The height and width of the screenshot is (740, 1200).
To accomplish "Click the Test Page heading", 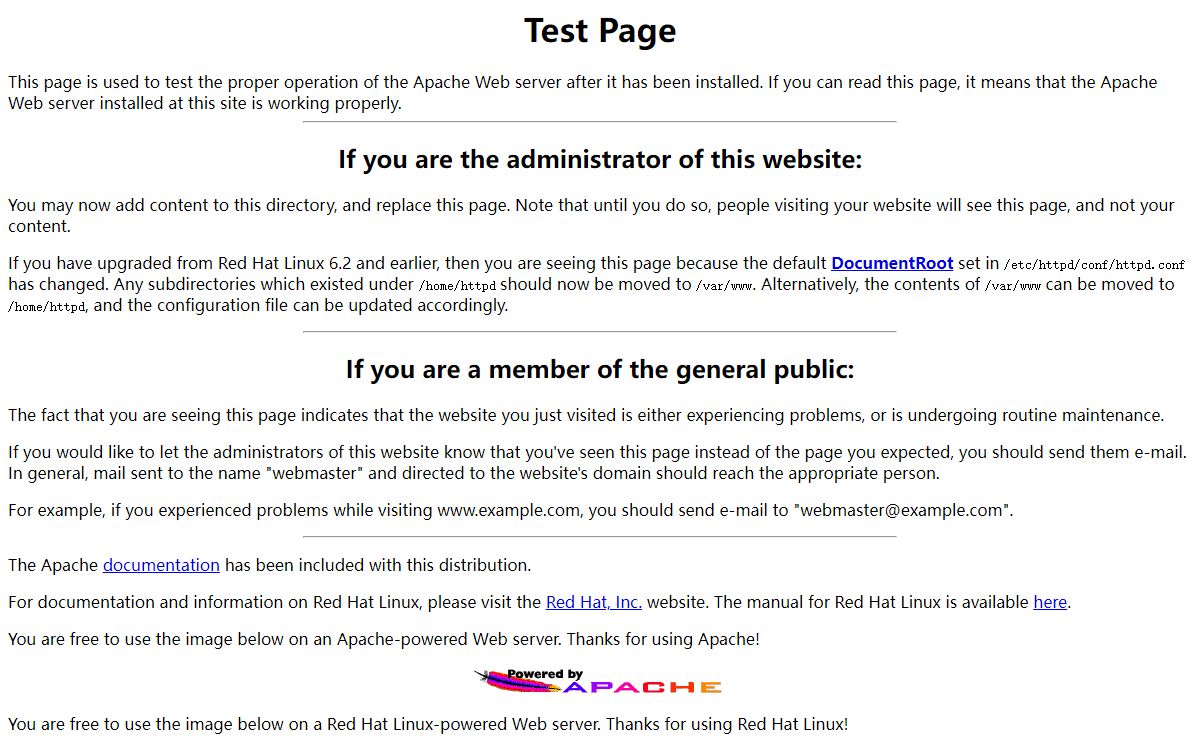I will pos(600,31).
